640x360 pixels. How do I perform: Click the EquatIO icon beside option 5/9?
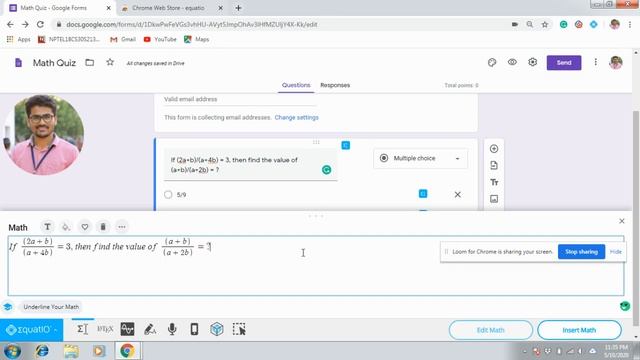(x=423, y=193)
